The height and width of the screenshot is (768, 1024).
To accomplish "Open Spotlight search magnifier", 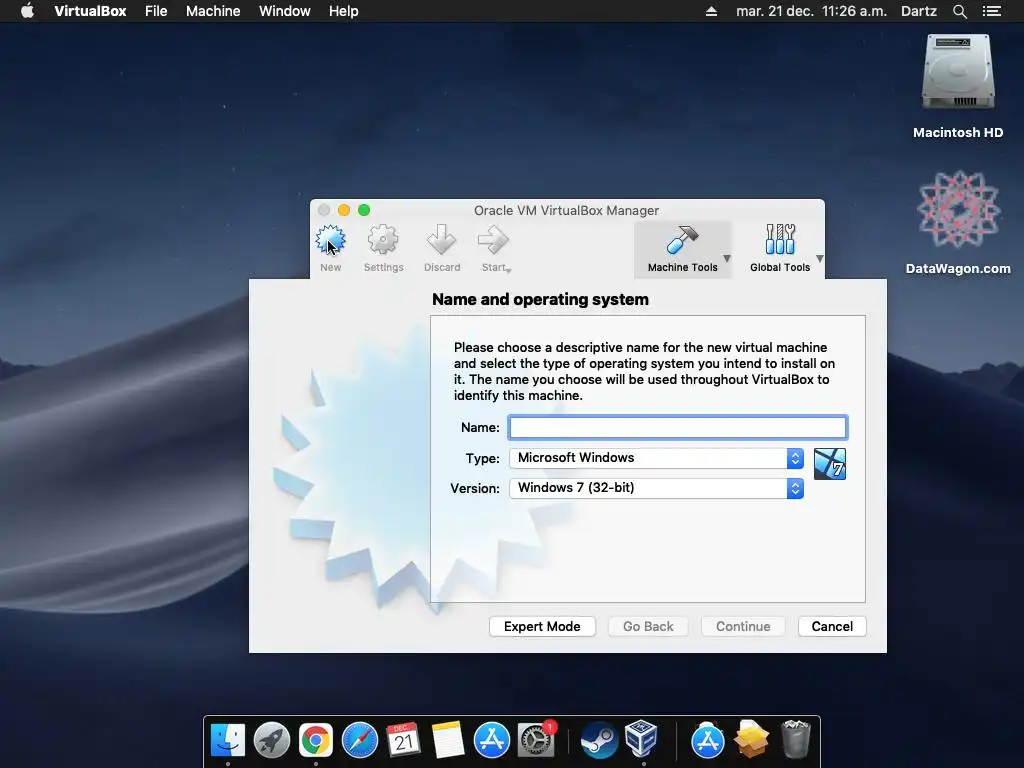I will 959,11.
